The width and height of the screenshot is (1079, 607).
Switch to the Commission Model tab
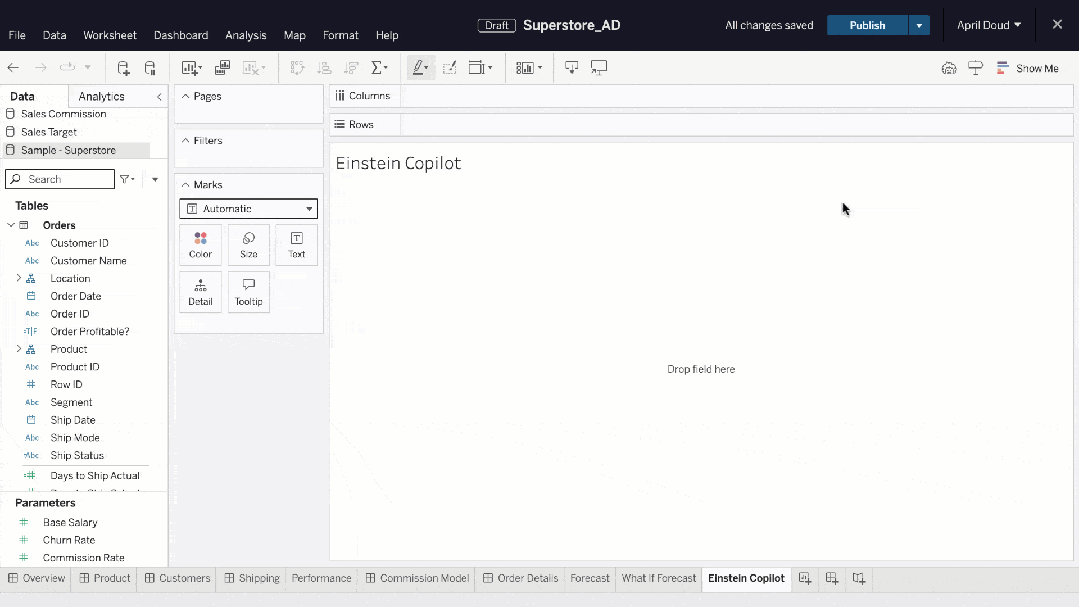416,578
